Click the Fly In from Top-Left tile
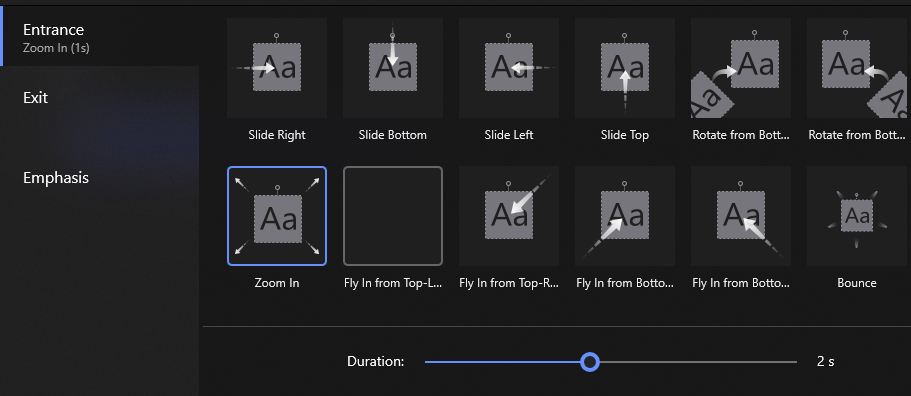 (393, 216)
